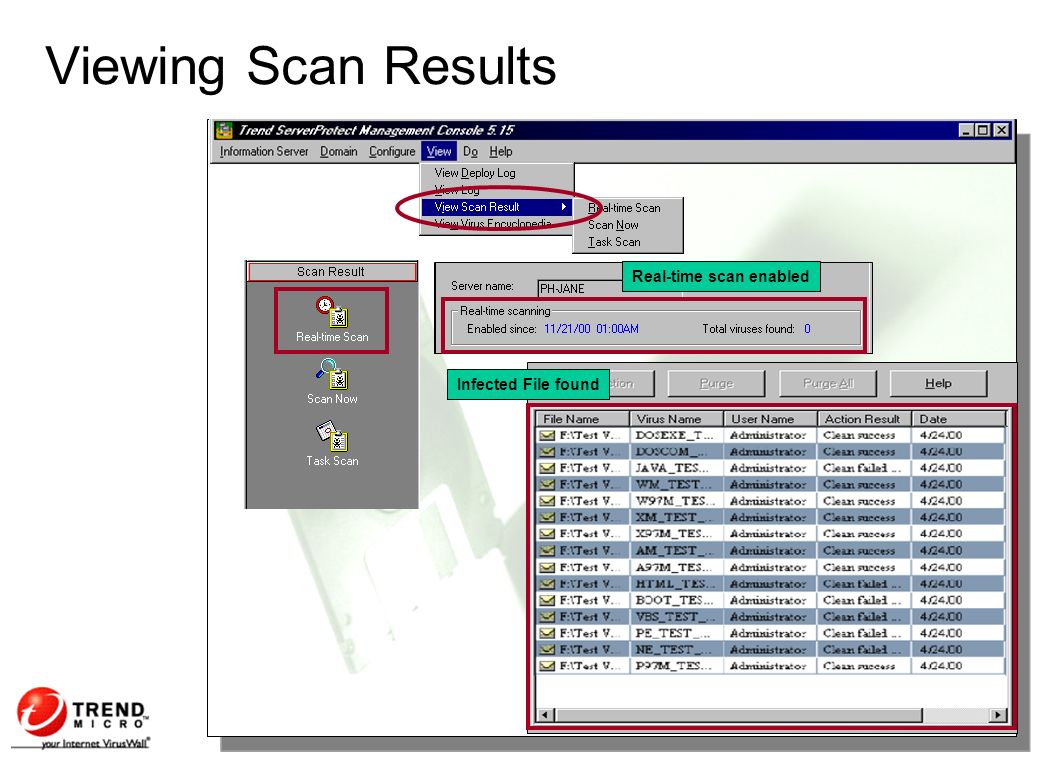Click the Total viruses found value 0
The image size is (1056, 768).
(x=807, y=329)
